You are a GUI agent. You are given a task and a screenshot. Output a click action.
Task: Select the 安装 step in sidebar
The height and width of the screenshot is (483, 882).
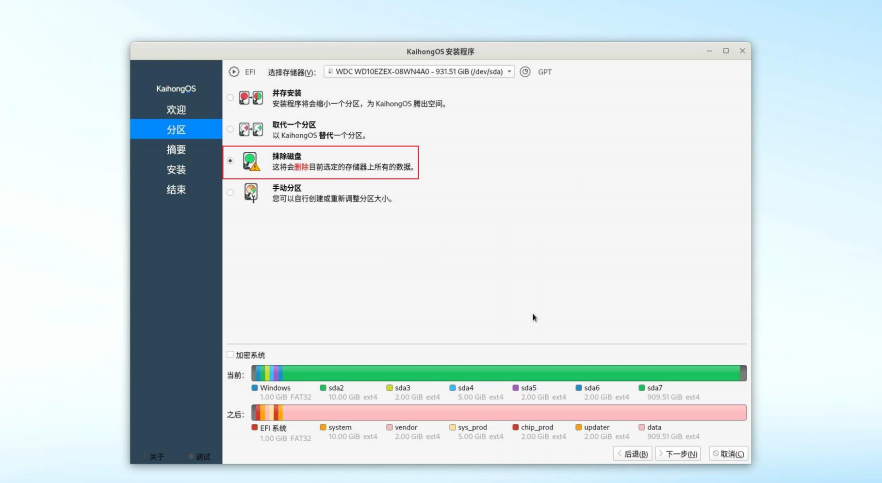pos(176,169)
